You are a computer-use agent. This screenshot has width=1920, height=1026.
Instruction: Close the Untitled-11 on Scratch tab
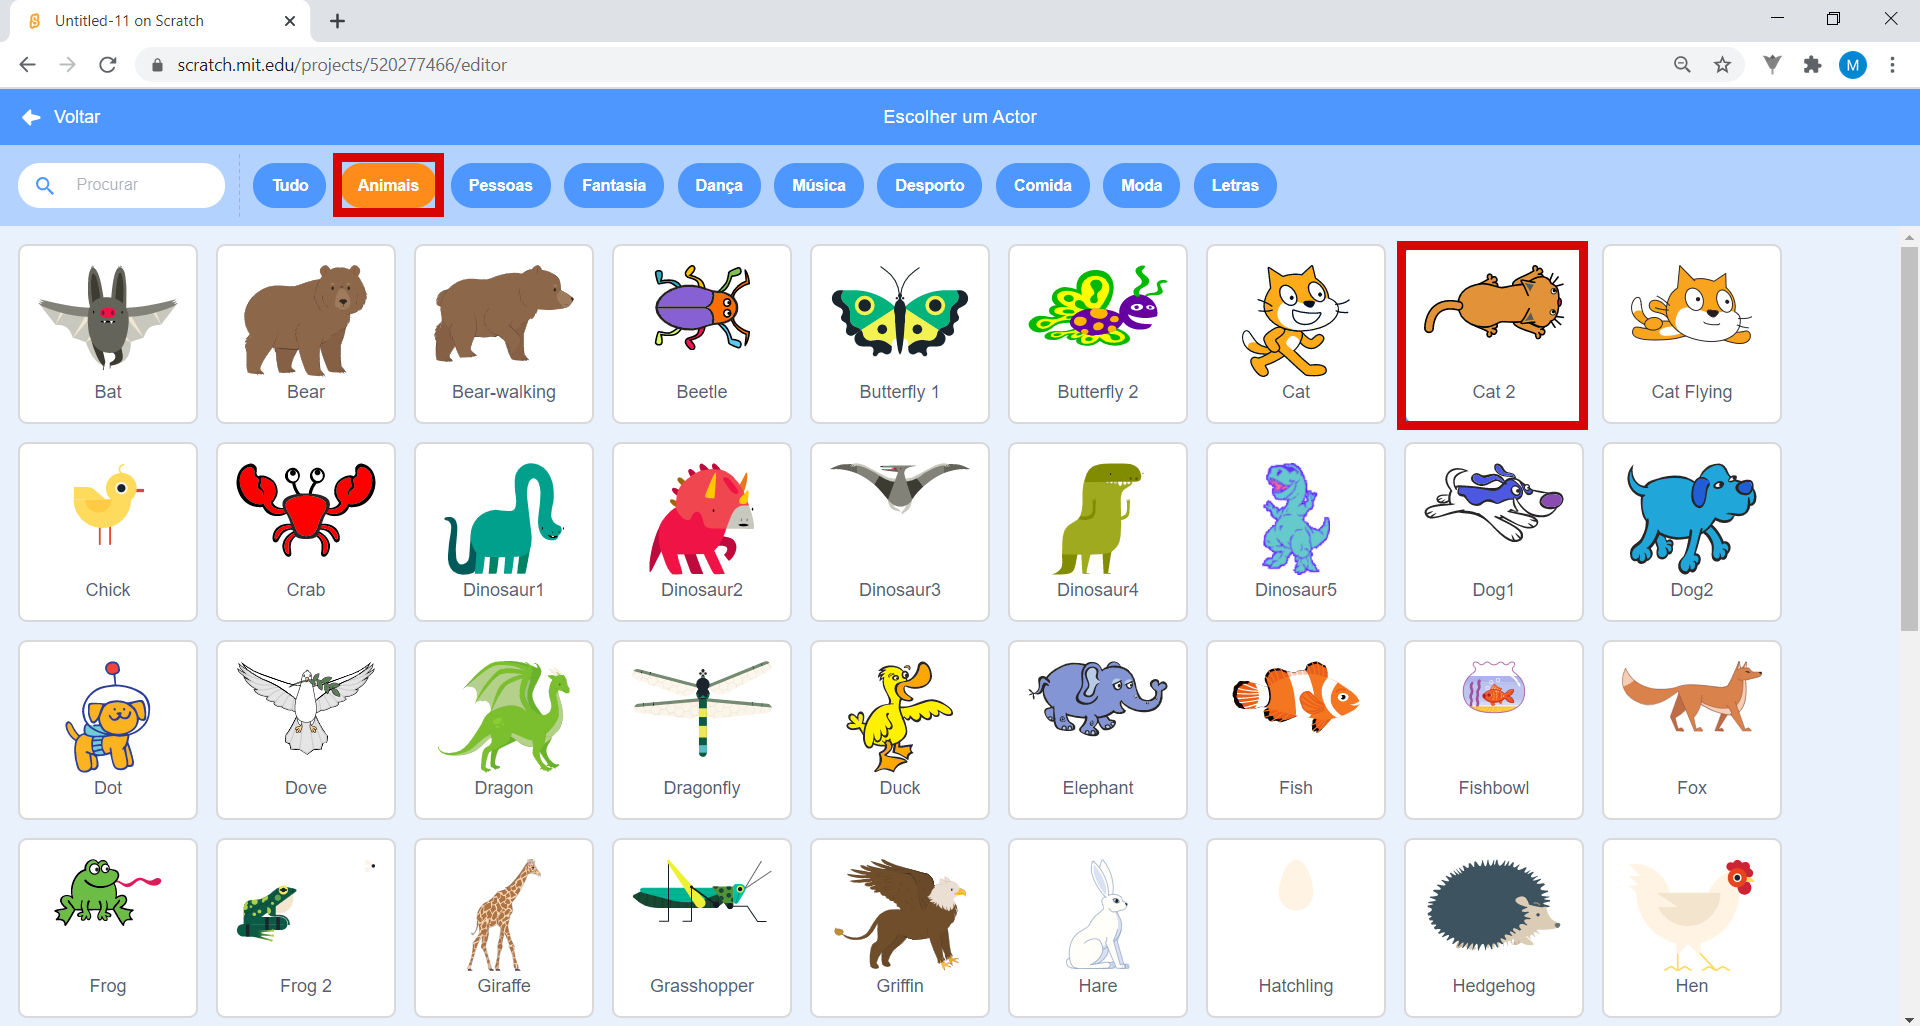pos(290,21)
